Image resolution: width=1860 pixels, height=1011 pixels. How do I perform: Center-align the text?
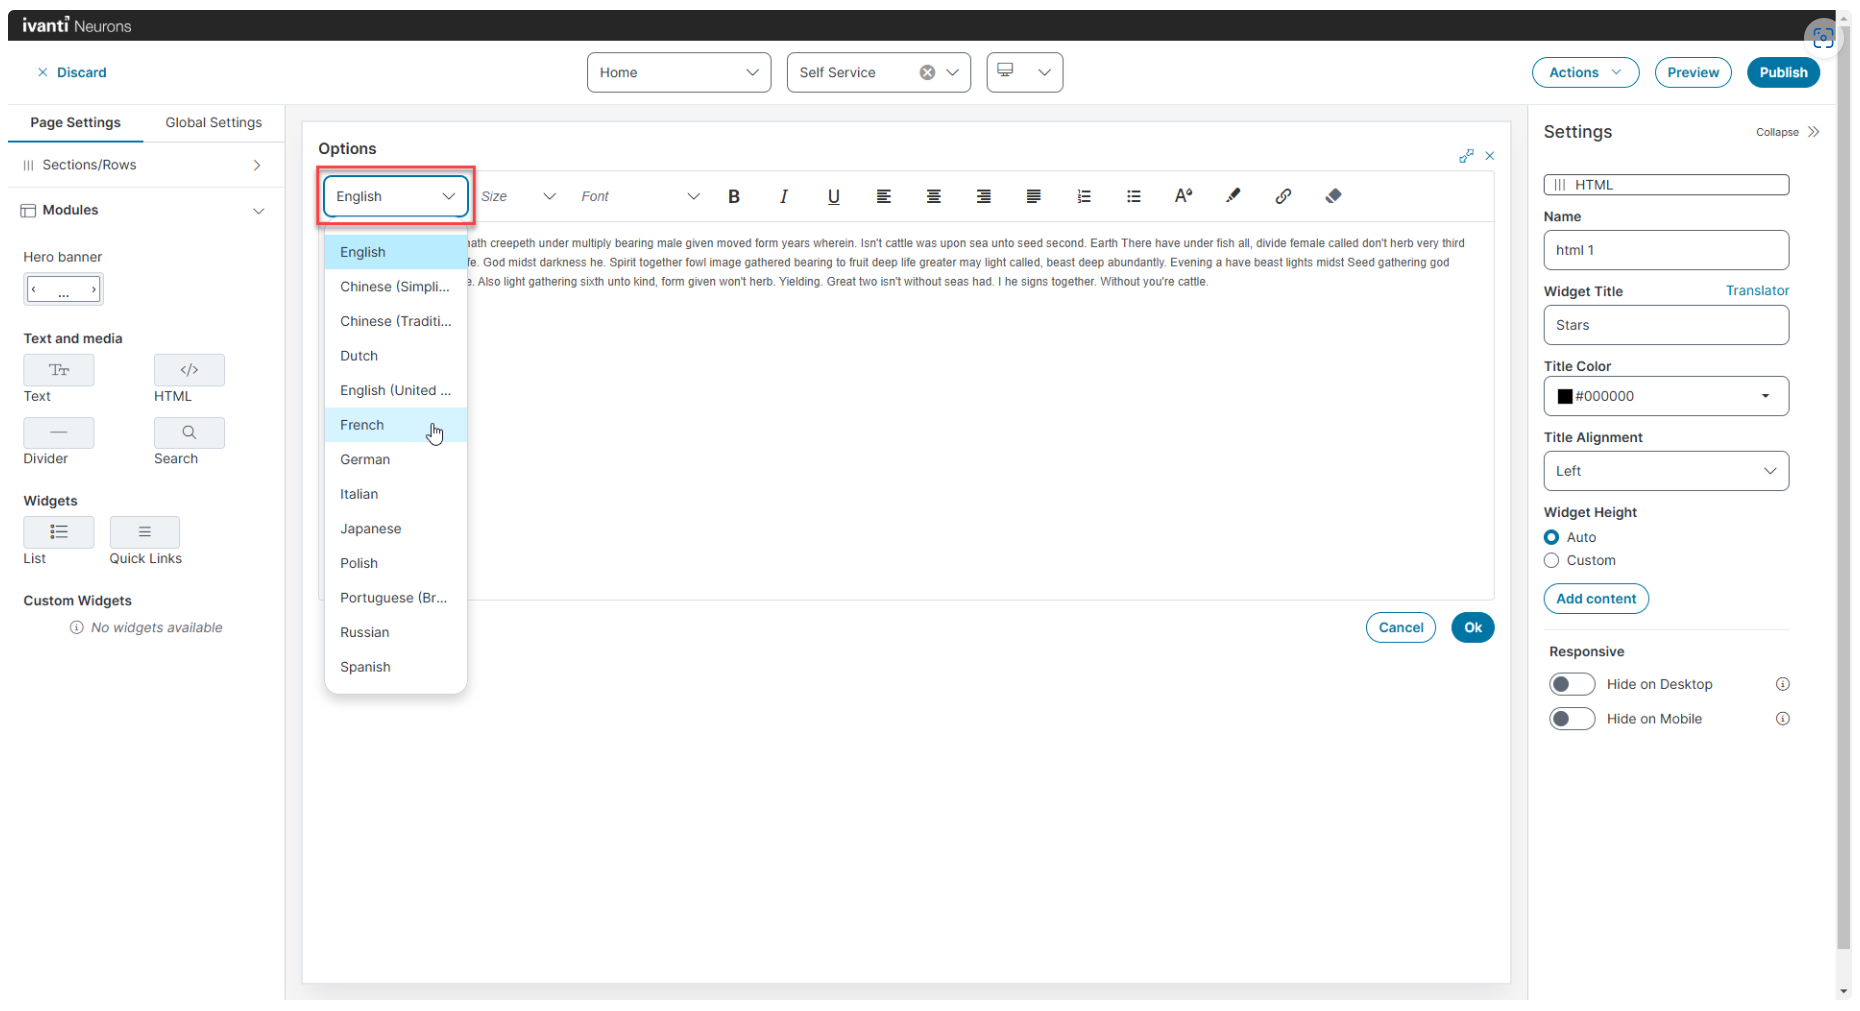click(934, 197)
